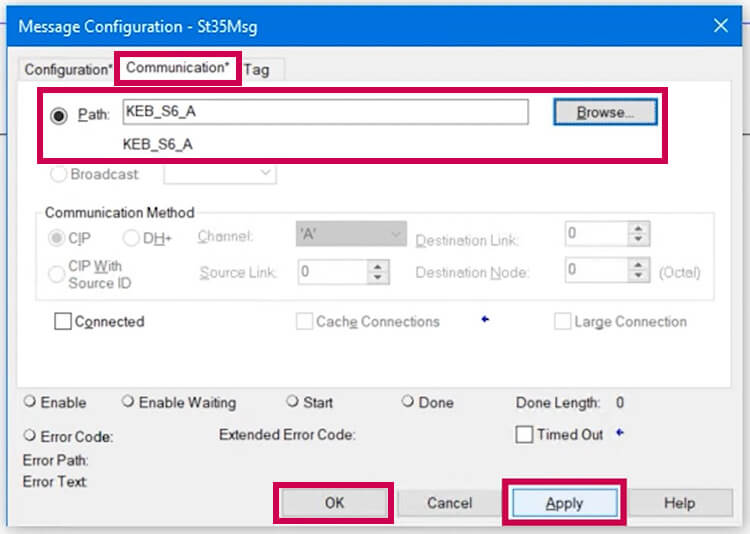Increase the Destination Node value

[x=638, y=265]
